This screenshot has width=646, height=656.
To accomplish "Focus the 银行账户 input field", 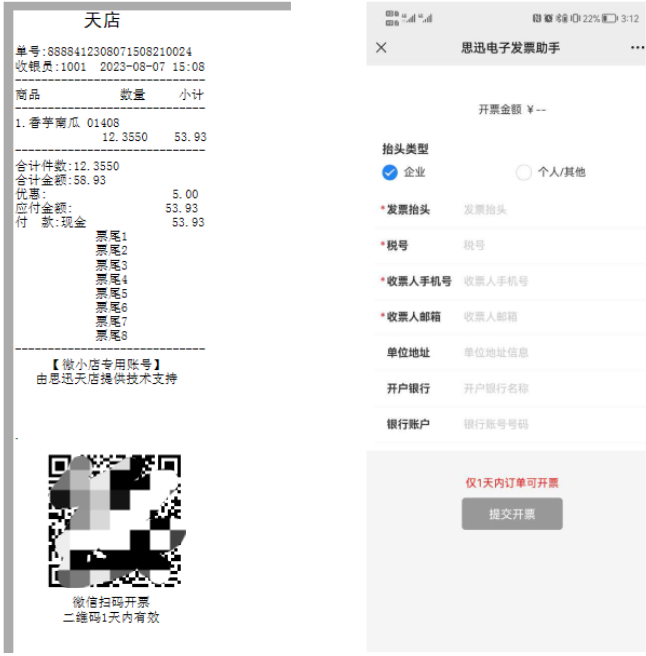I will coord(552,424).
